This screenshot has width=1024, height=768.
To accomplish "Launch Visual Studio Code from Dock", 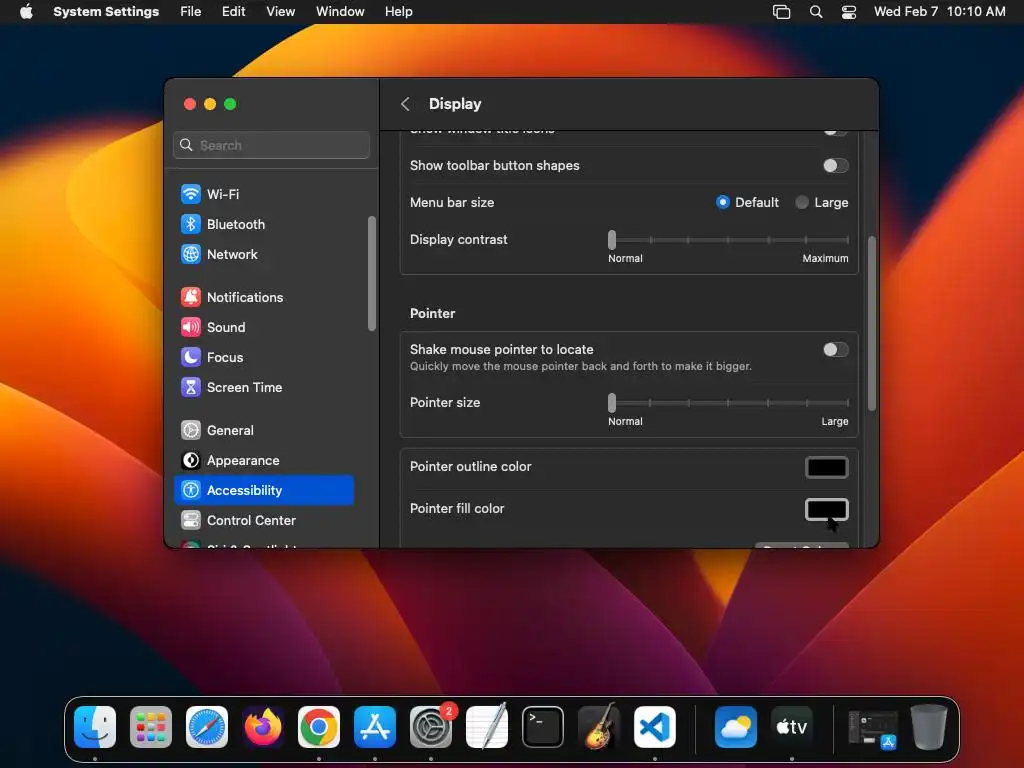I will (655, 727).
